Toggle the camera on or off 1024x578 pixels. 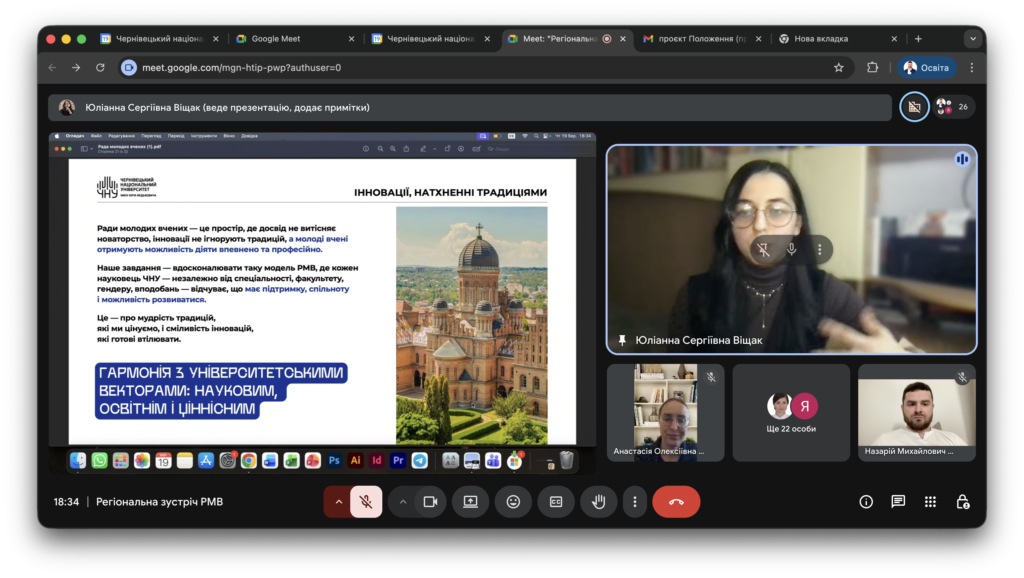tap(431, 502)
